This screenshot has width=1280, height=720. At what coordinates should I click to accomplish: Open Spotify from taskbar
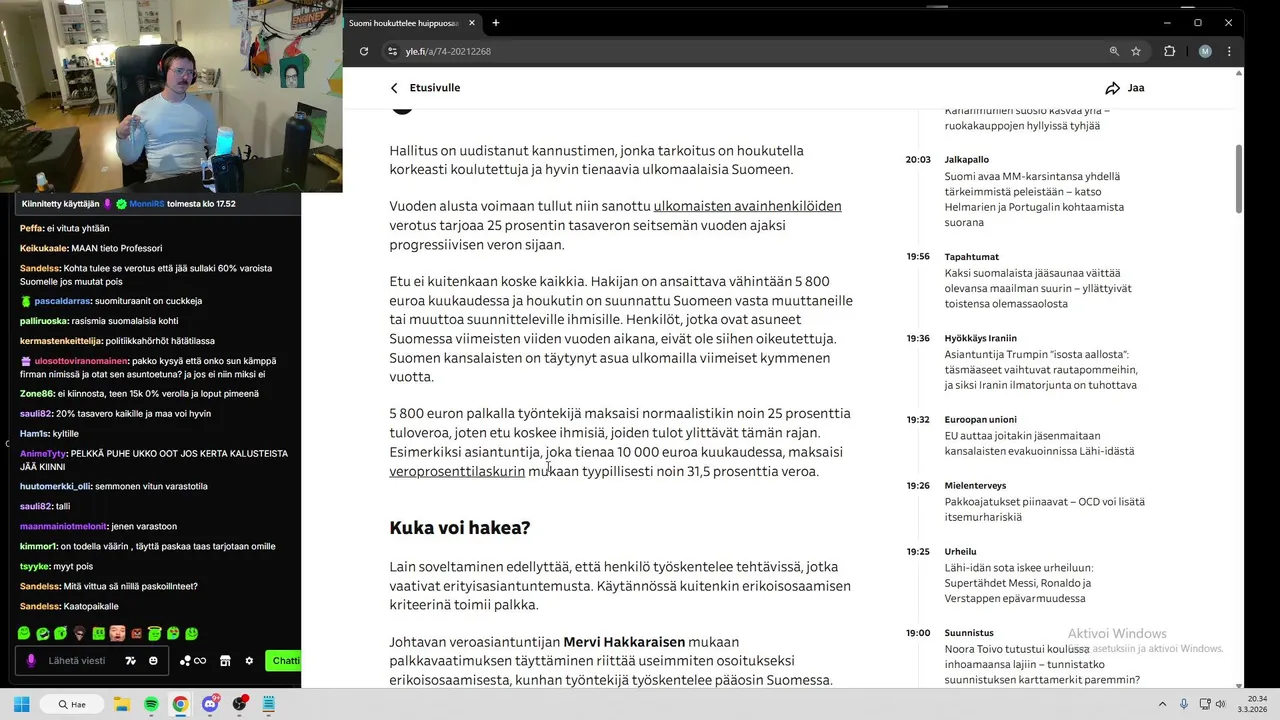151,704
